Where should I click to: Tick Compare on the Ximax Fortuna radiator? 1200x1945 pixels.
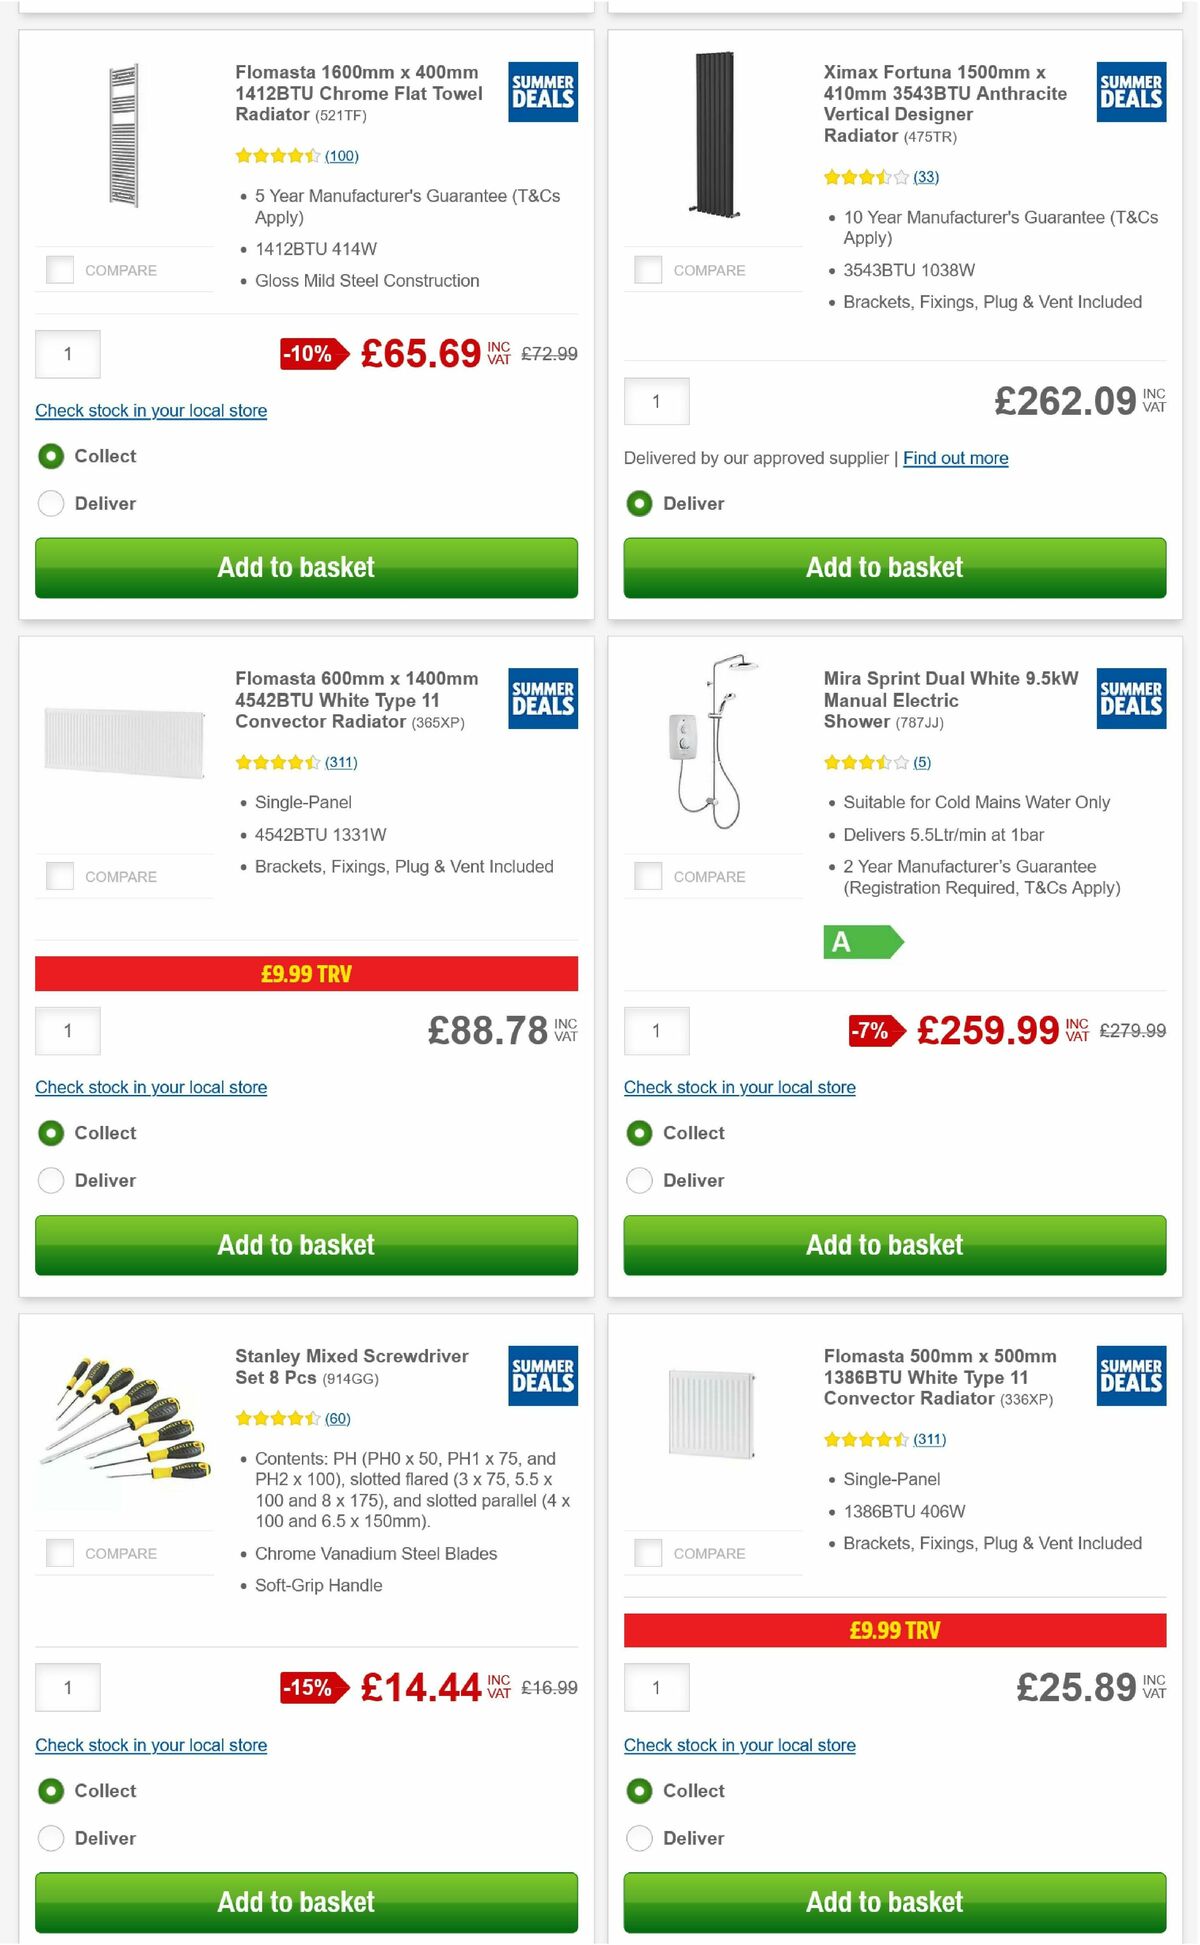pyautogui.click(x=647, y=270)
